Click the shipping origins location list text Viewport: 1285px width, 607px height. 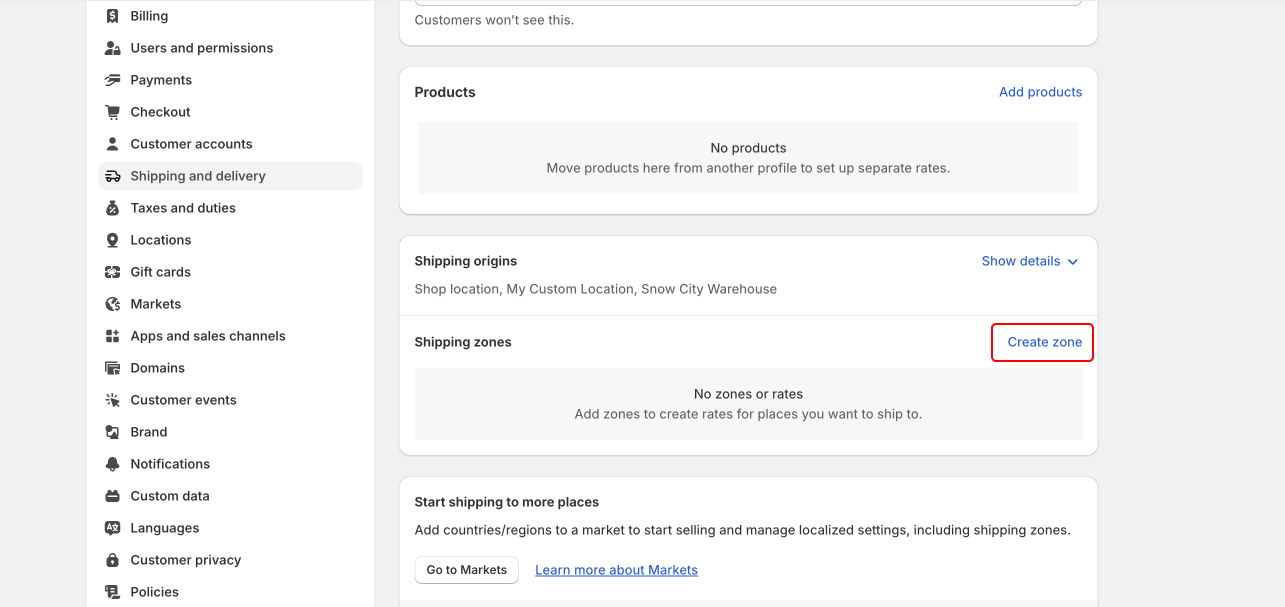click(596, 289)
